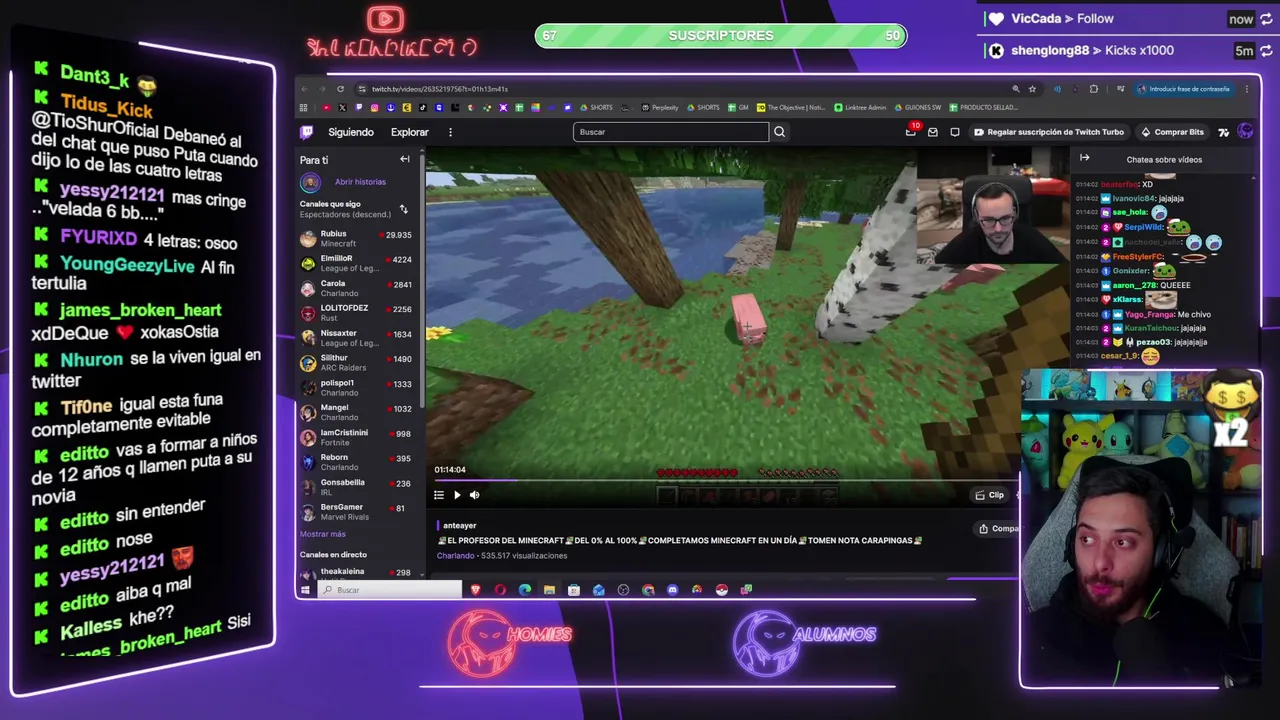The width and height of the screenshot is (1280, 720).
Task: Collapse the Chatea sobre vídeos panel
Action: [x=1084, y=158]
